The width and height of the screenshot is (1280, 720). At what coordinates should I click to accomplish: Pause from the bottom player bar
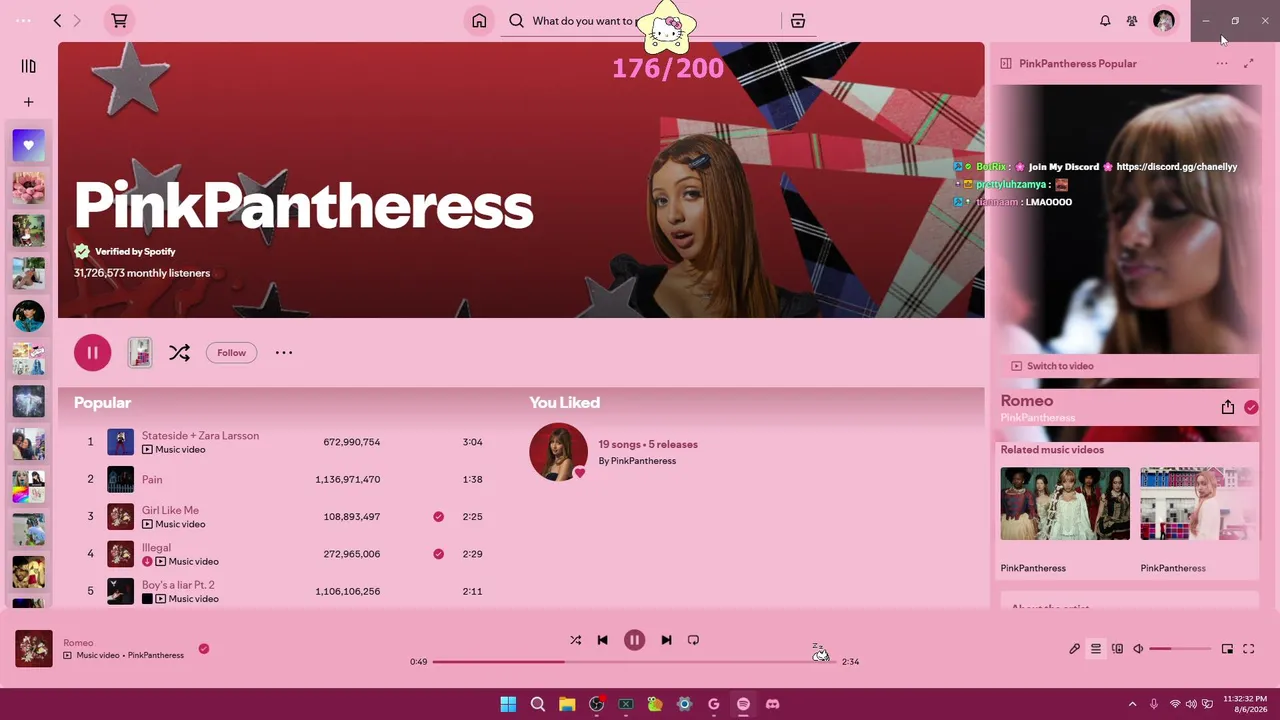pyautogui.click(x=634, y=640)
